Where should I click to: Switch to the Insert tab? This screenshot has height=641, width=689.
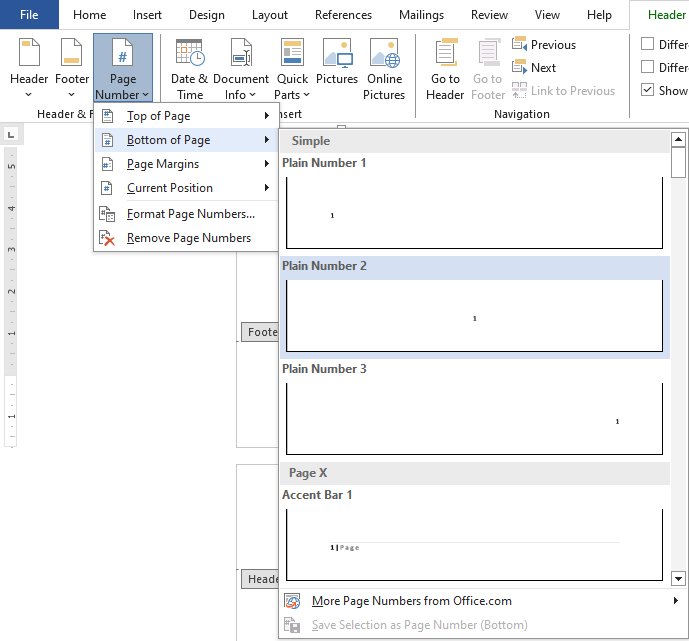pos(147,14)
